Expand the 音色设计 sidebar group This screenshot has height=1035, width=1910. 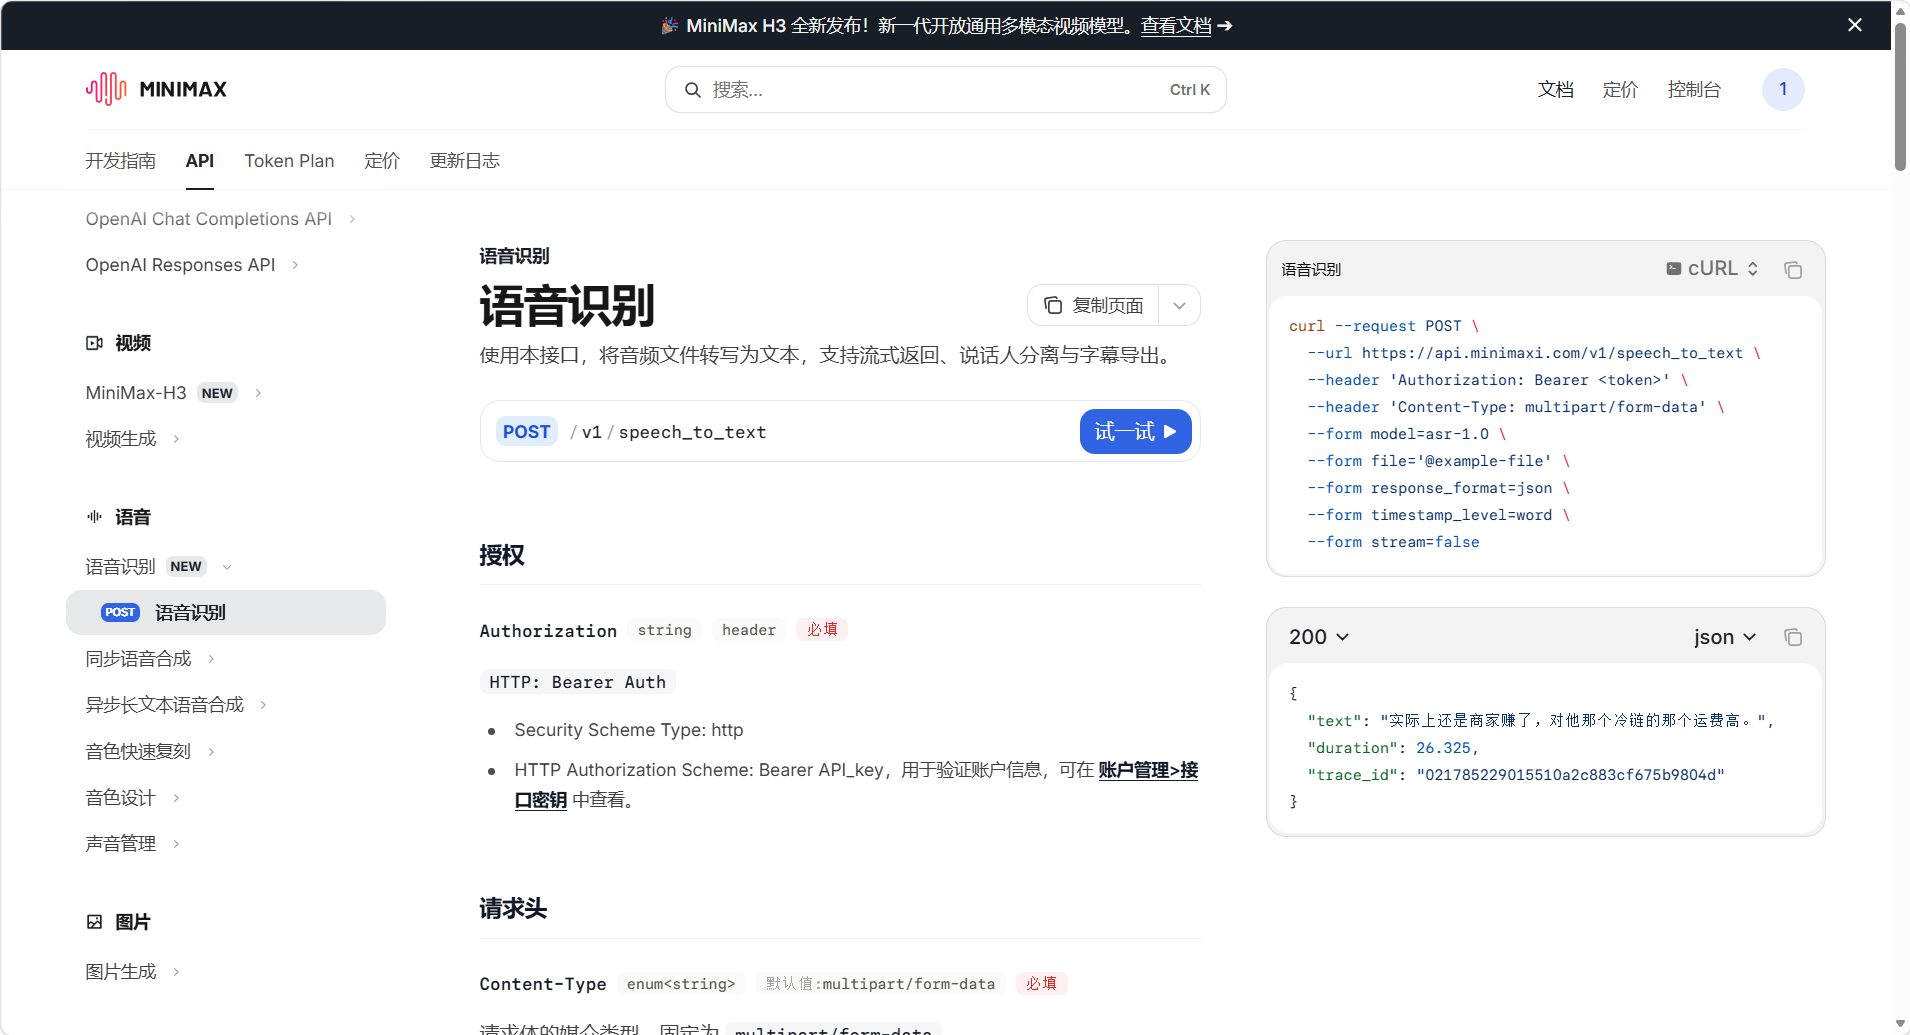coord(176,798)
